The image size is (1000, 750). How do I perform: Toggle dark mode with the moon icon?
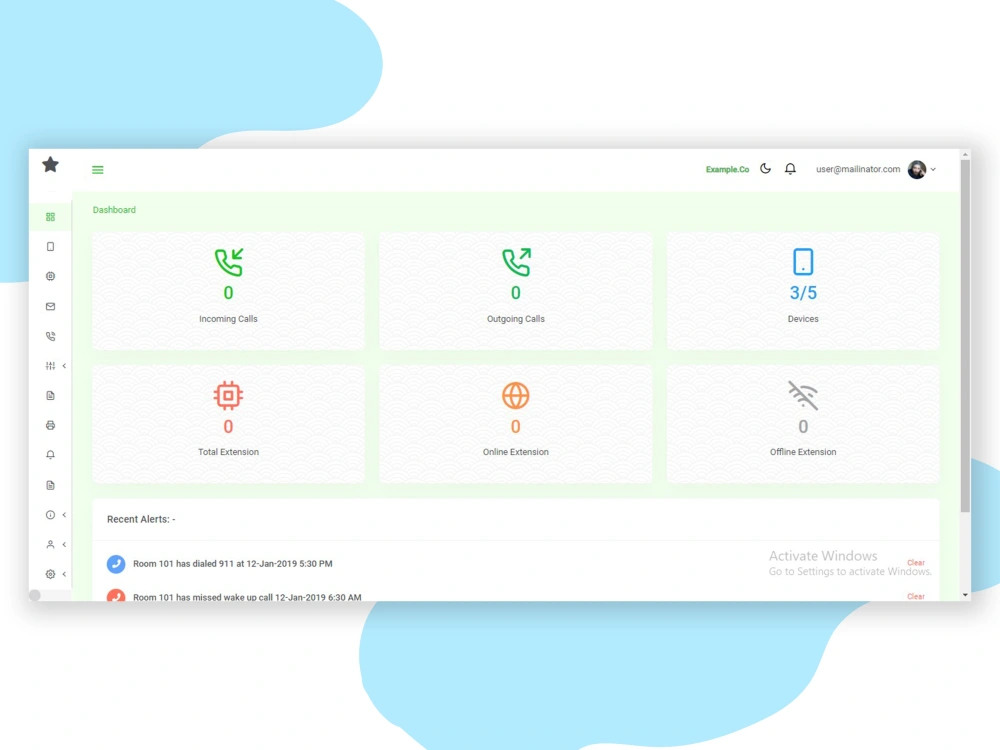pyautogui.click(x=765, y=169)
